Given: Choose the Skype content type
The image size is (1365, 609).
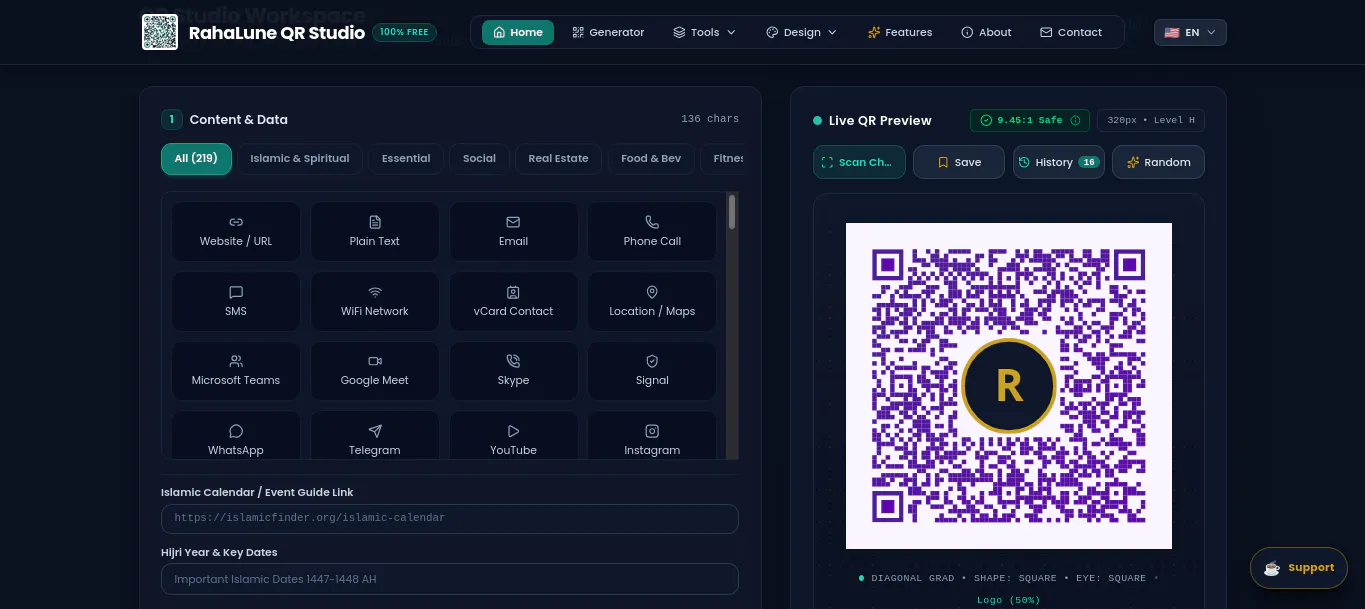Looking at the screenshot, I should point(513,370).
